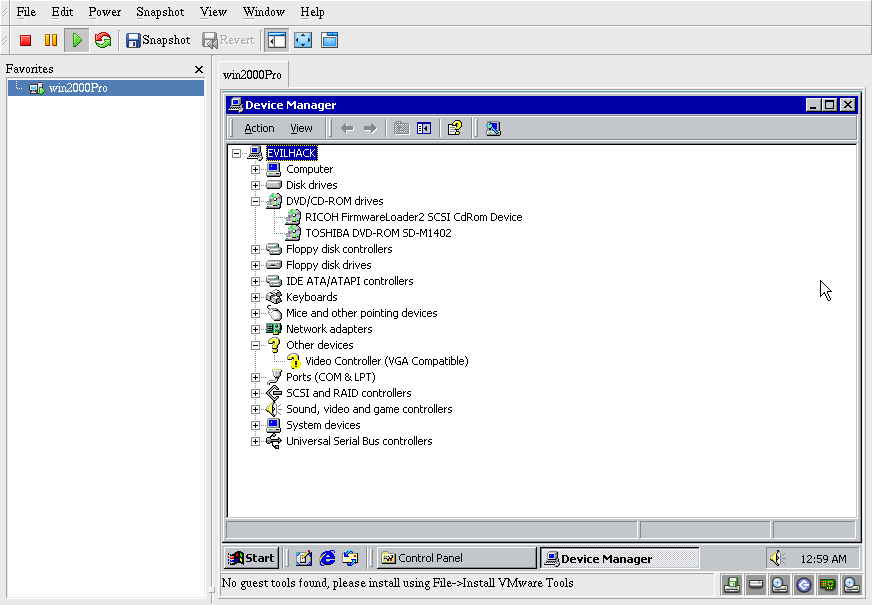Screen dimensions: 872x605
Task: Open Device Manager Action menu
Action: 259,128
